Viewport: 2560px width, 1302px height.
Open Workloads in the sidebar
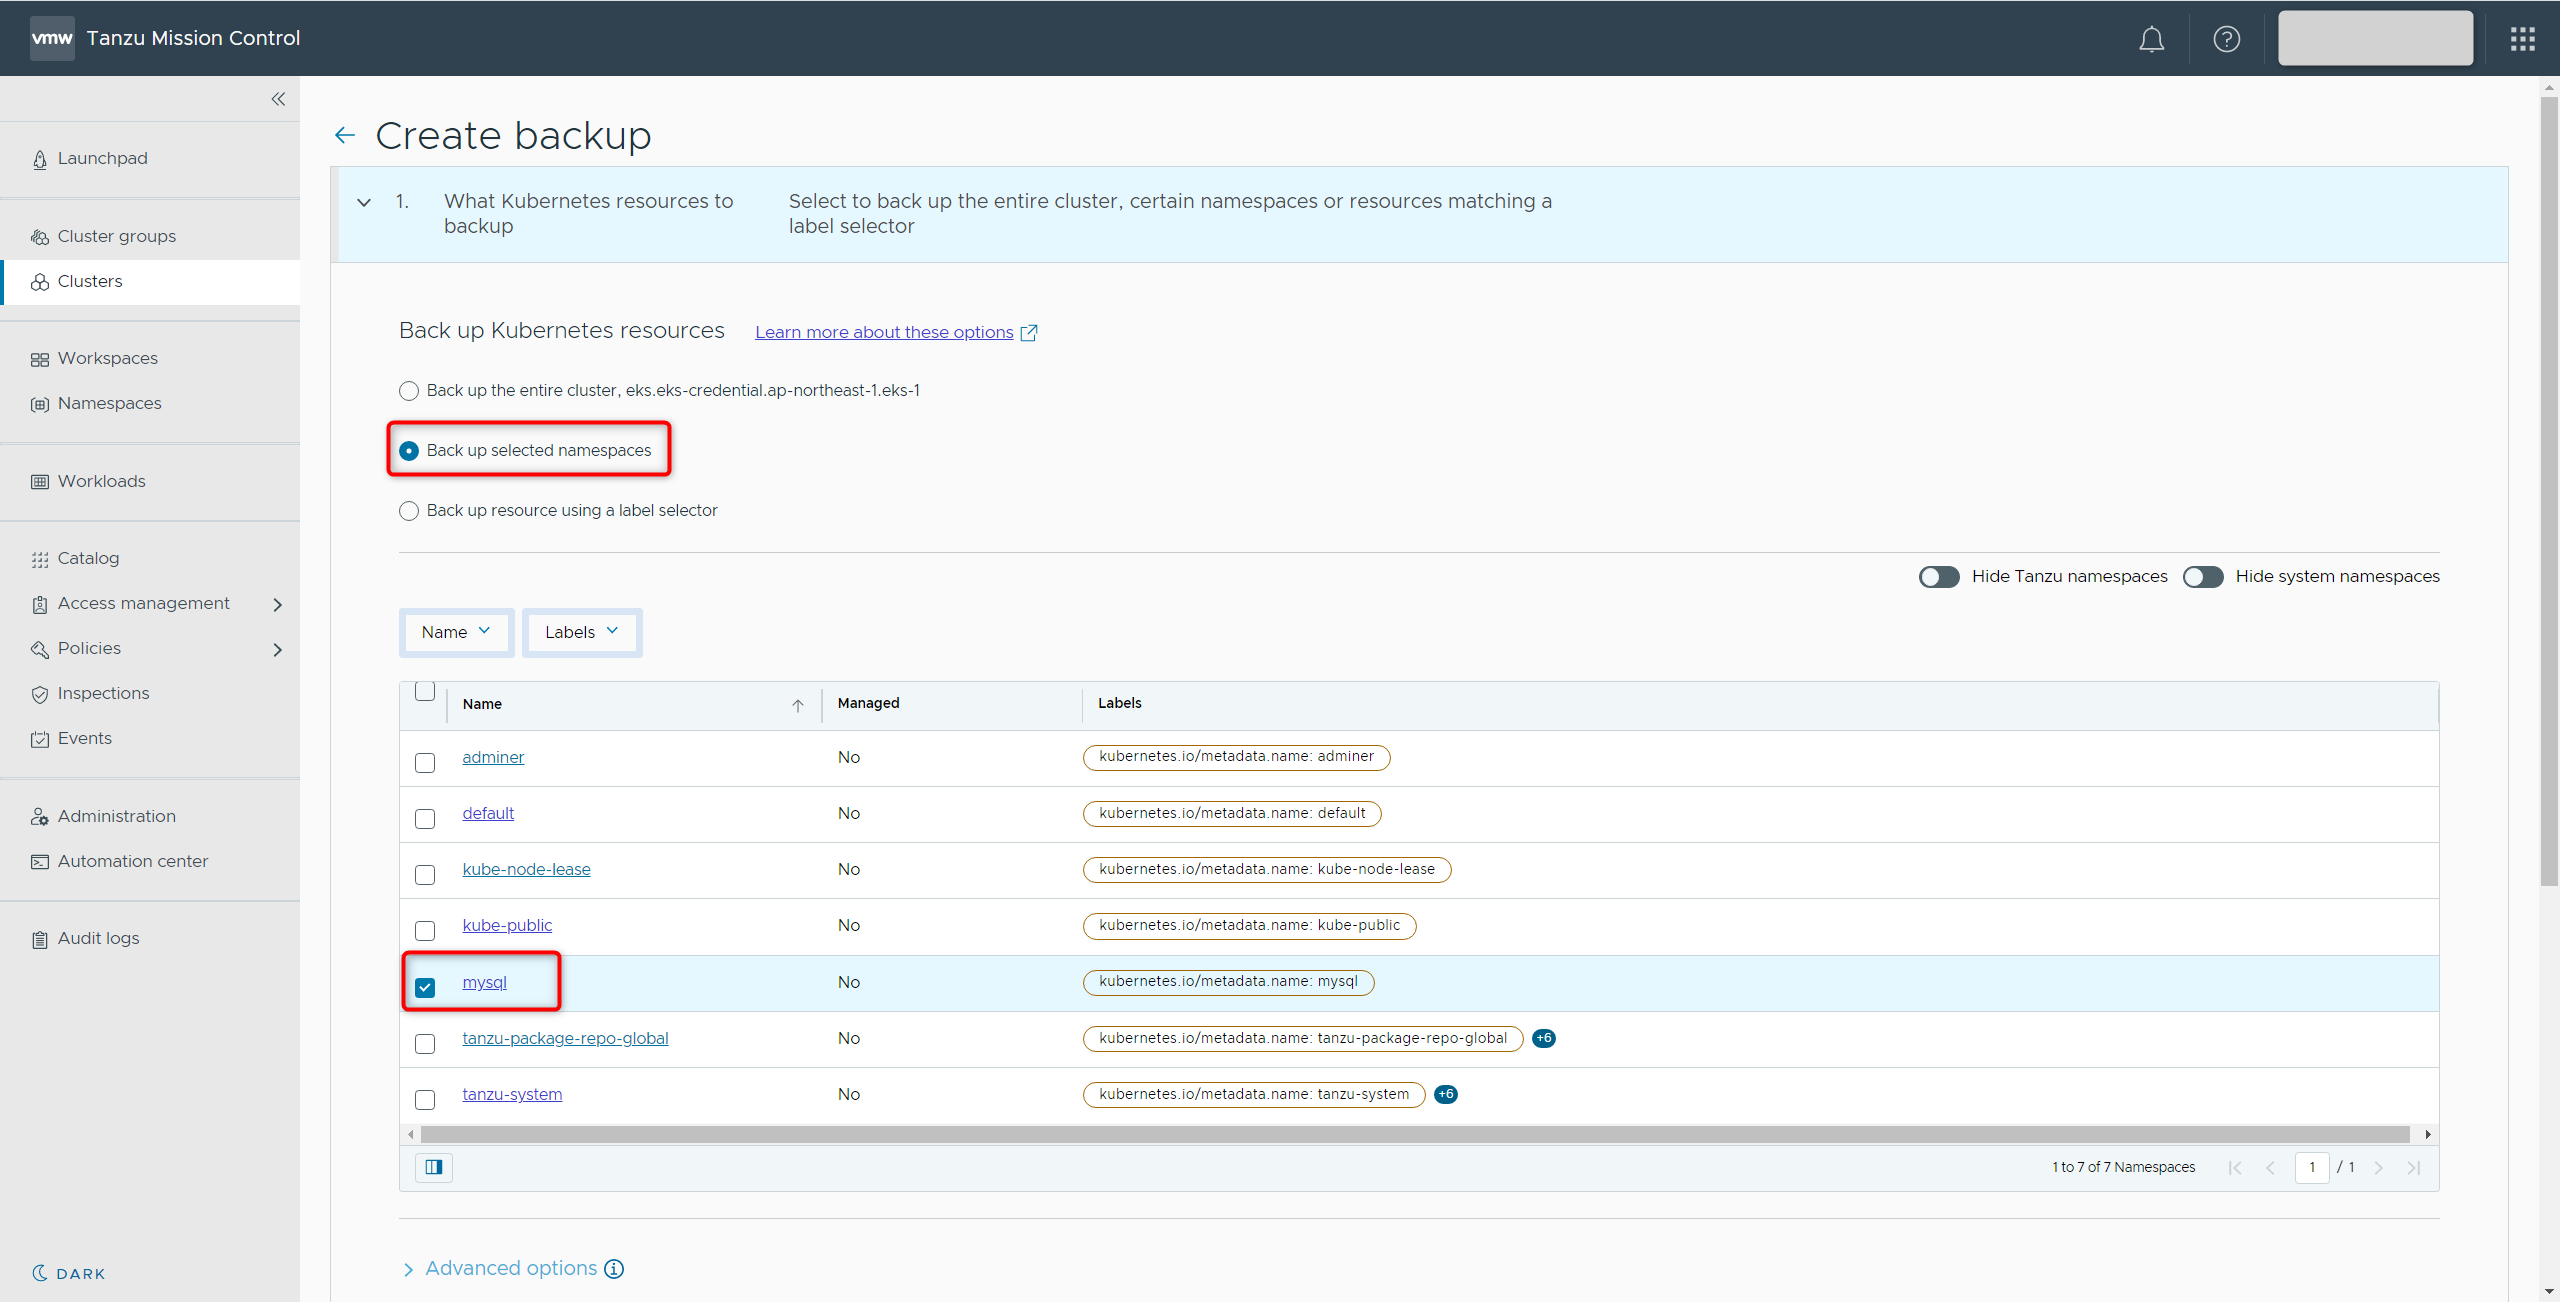[x=101, y=481]
